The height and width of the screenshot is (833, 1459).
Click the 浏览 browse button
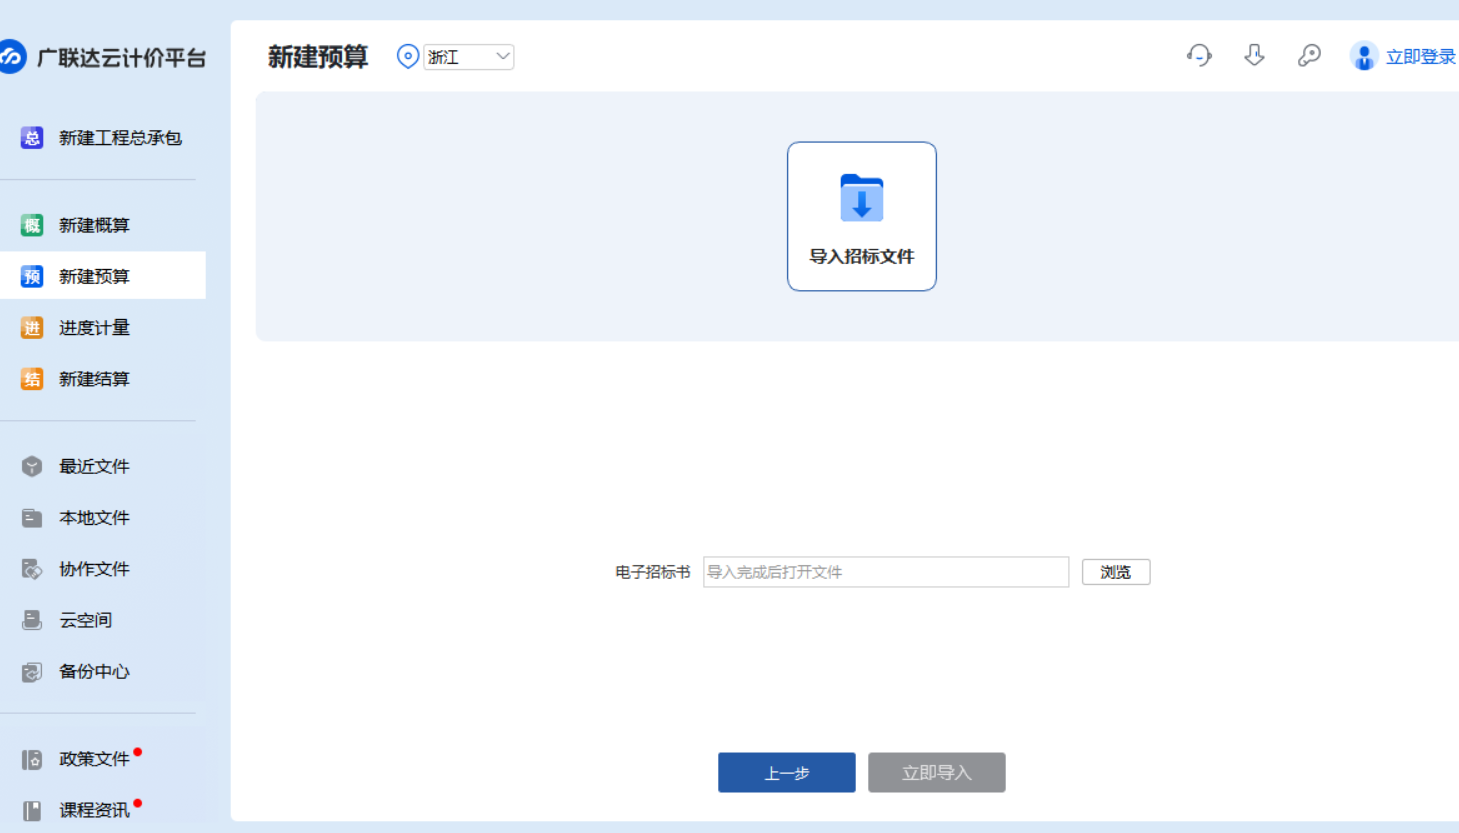pos(1115,571)
